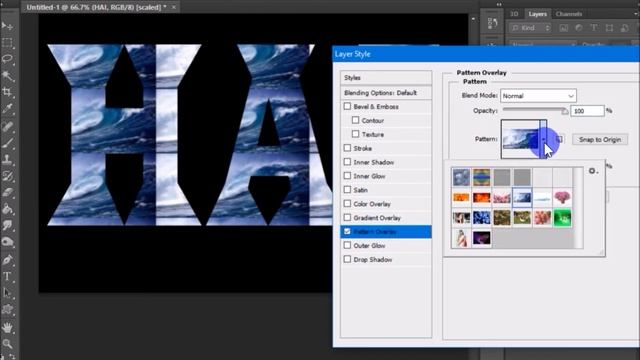Select the Brush tool
This screenshot has height=360, width=640.
(x=7, y=143)
